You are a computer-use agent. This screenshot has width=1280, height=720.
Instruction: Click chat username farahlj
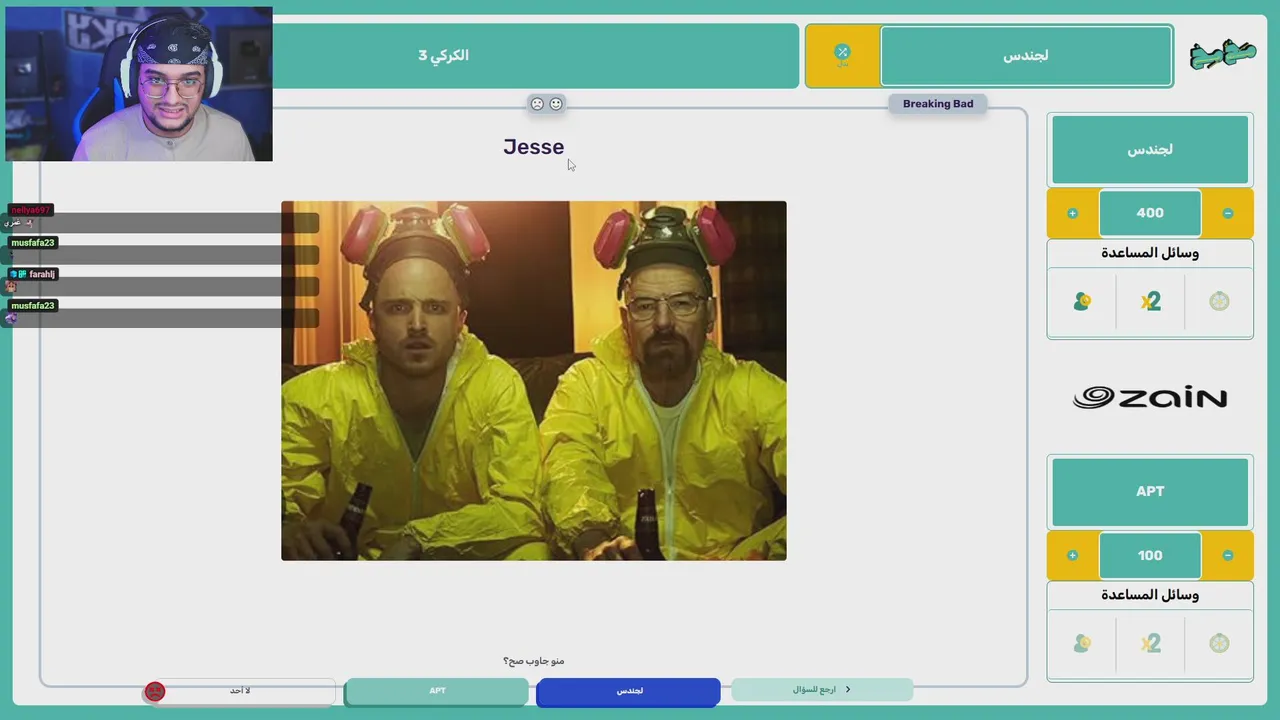(42, 274)
